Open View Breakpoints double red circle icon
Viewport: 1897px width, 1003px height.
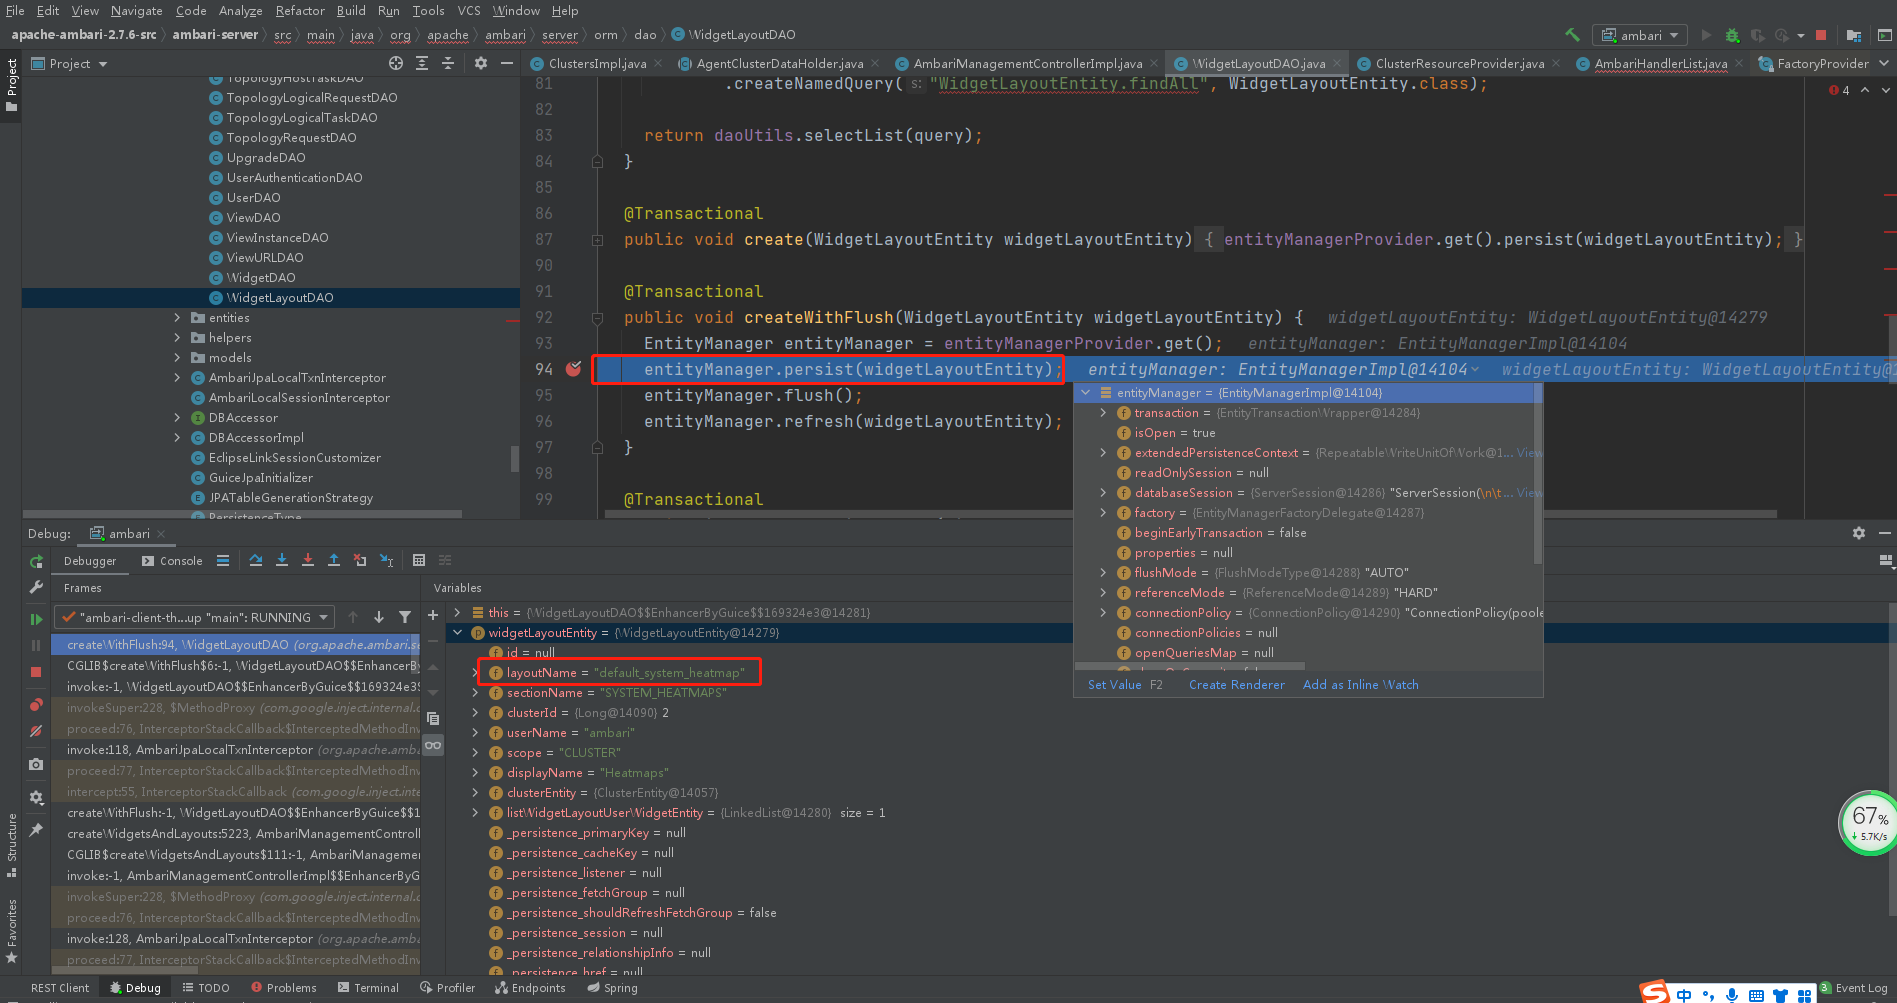click(x=36, y=704)
